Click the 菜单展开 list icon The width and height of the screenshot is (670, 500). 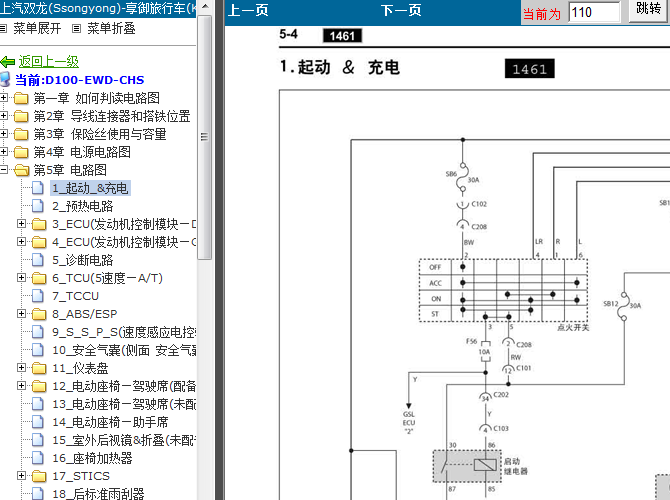(3, 29)
